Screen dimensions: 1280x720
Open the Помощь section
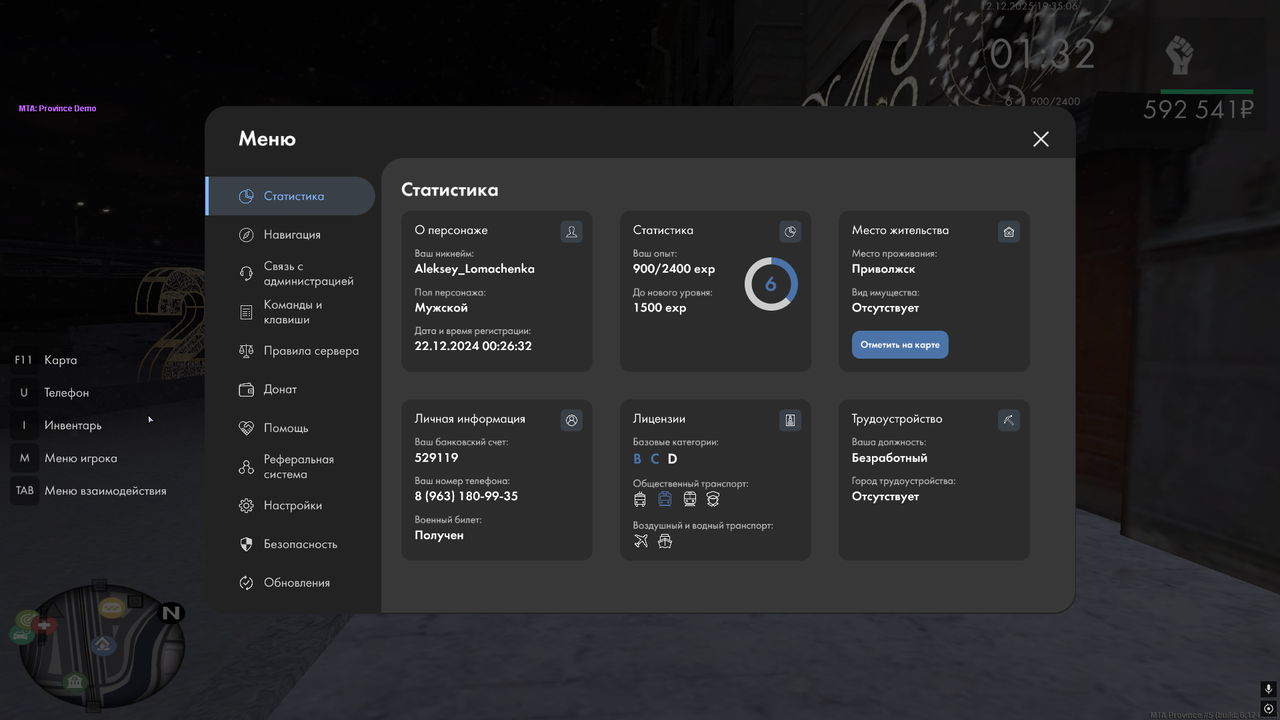290,428
